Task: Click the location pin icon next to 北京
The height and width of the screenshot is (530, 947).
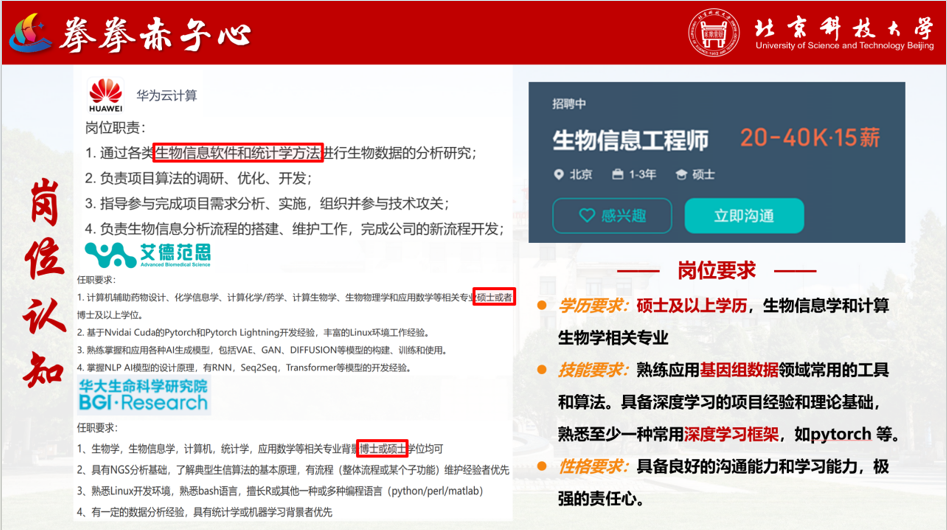Action: pos(559,174)
